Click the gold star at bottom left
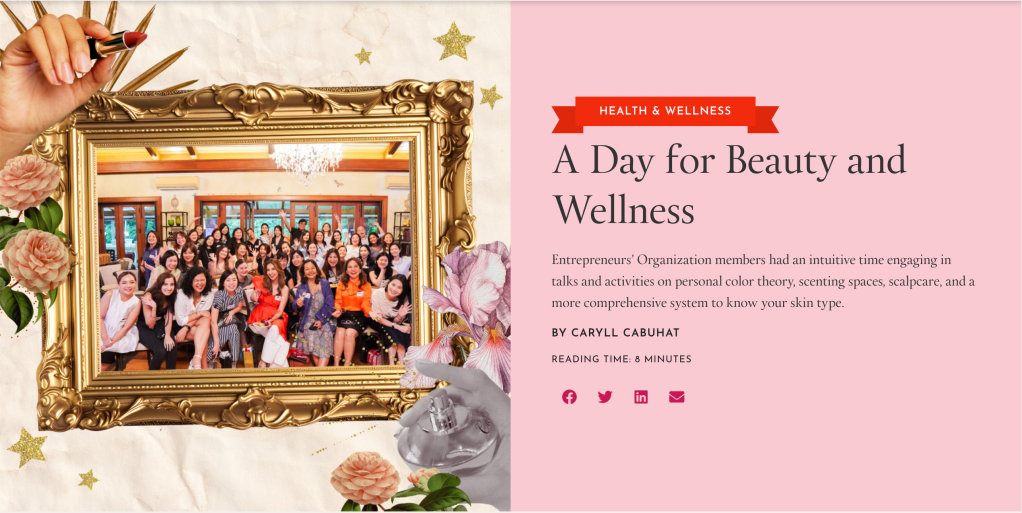 tap(27, 447)
